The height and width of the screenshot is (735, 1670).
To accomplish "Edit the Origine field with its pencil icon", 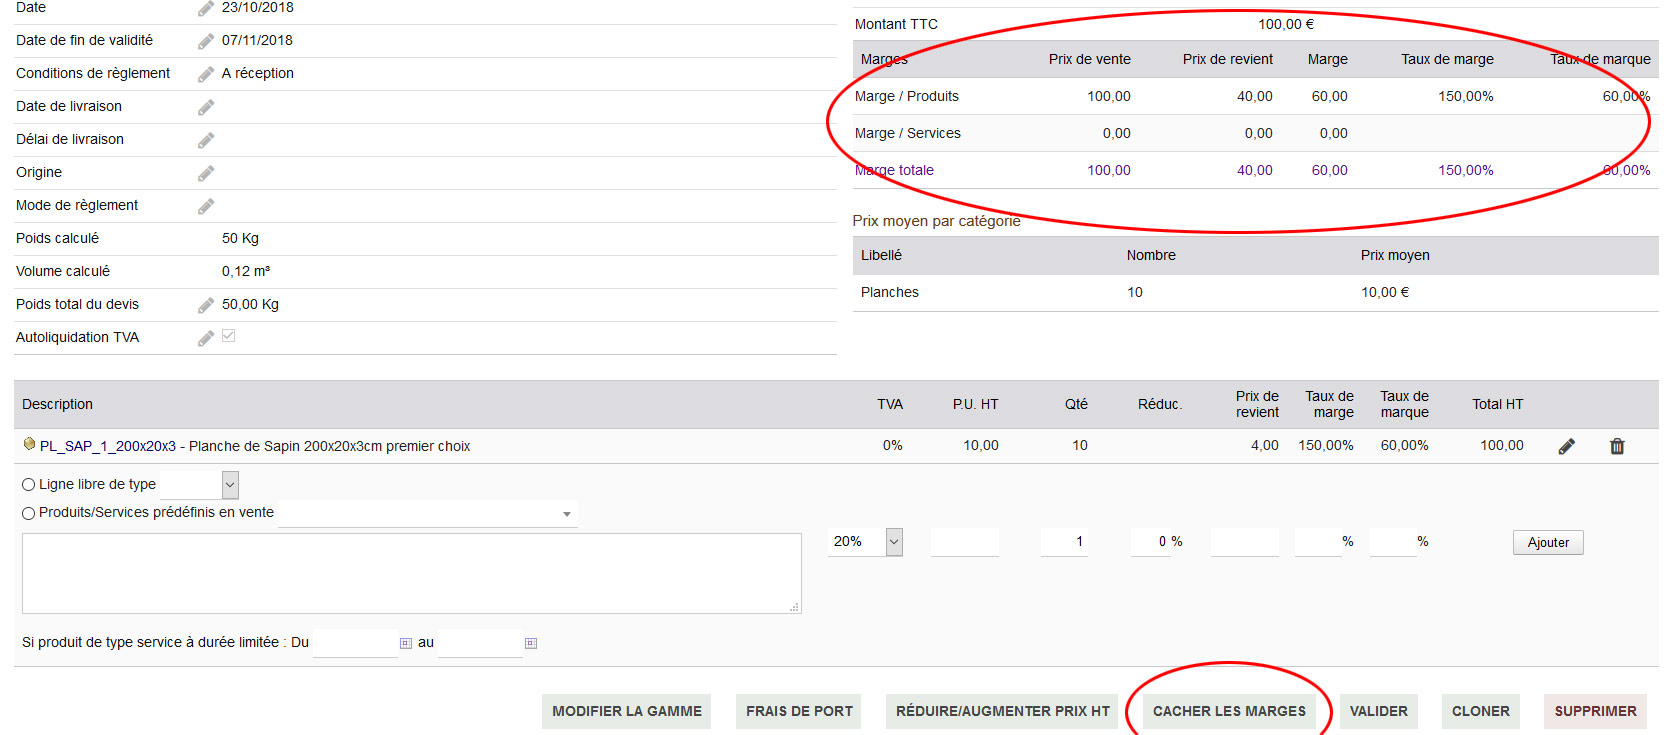I will (206, 173).
